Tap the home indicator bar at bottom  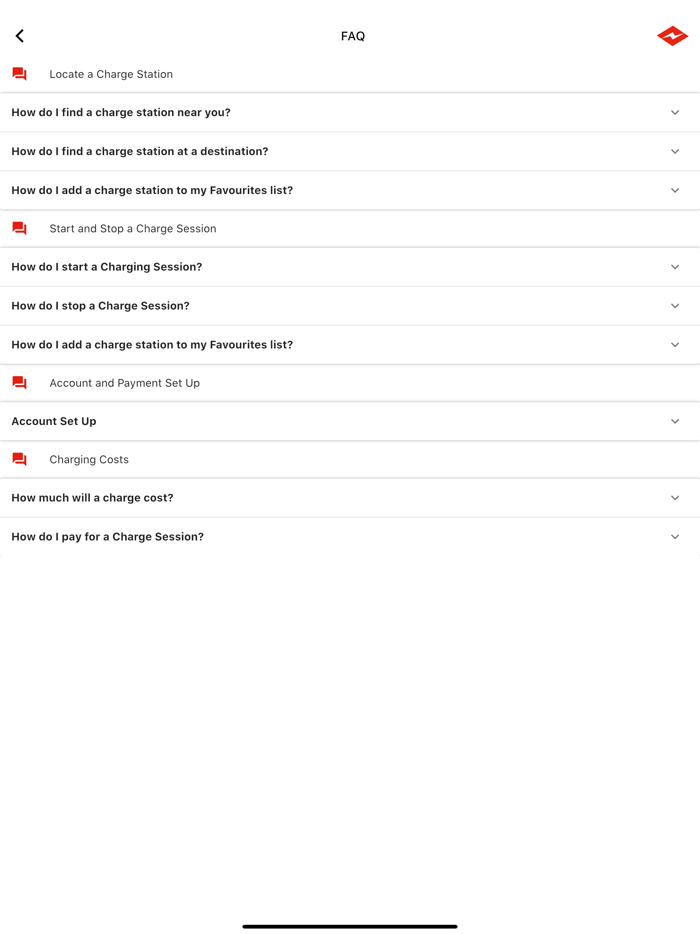[x=350, y=926]
